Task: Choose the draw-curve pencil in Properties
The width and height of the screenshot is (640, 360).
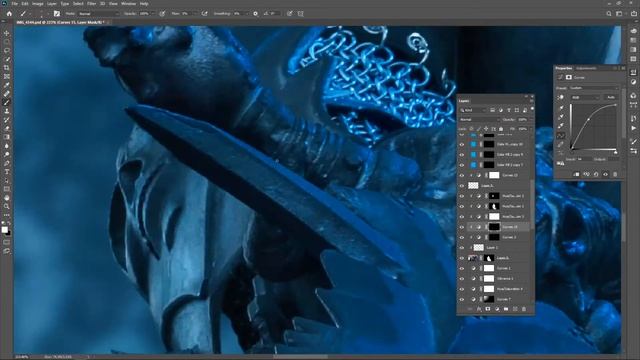Action: click(x=561, y=144)
